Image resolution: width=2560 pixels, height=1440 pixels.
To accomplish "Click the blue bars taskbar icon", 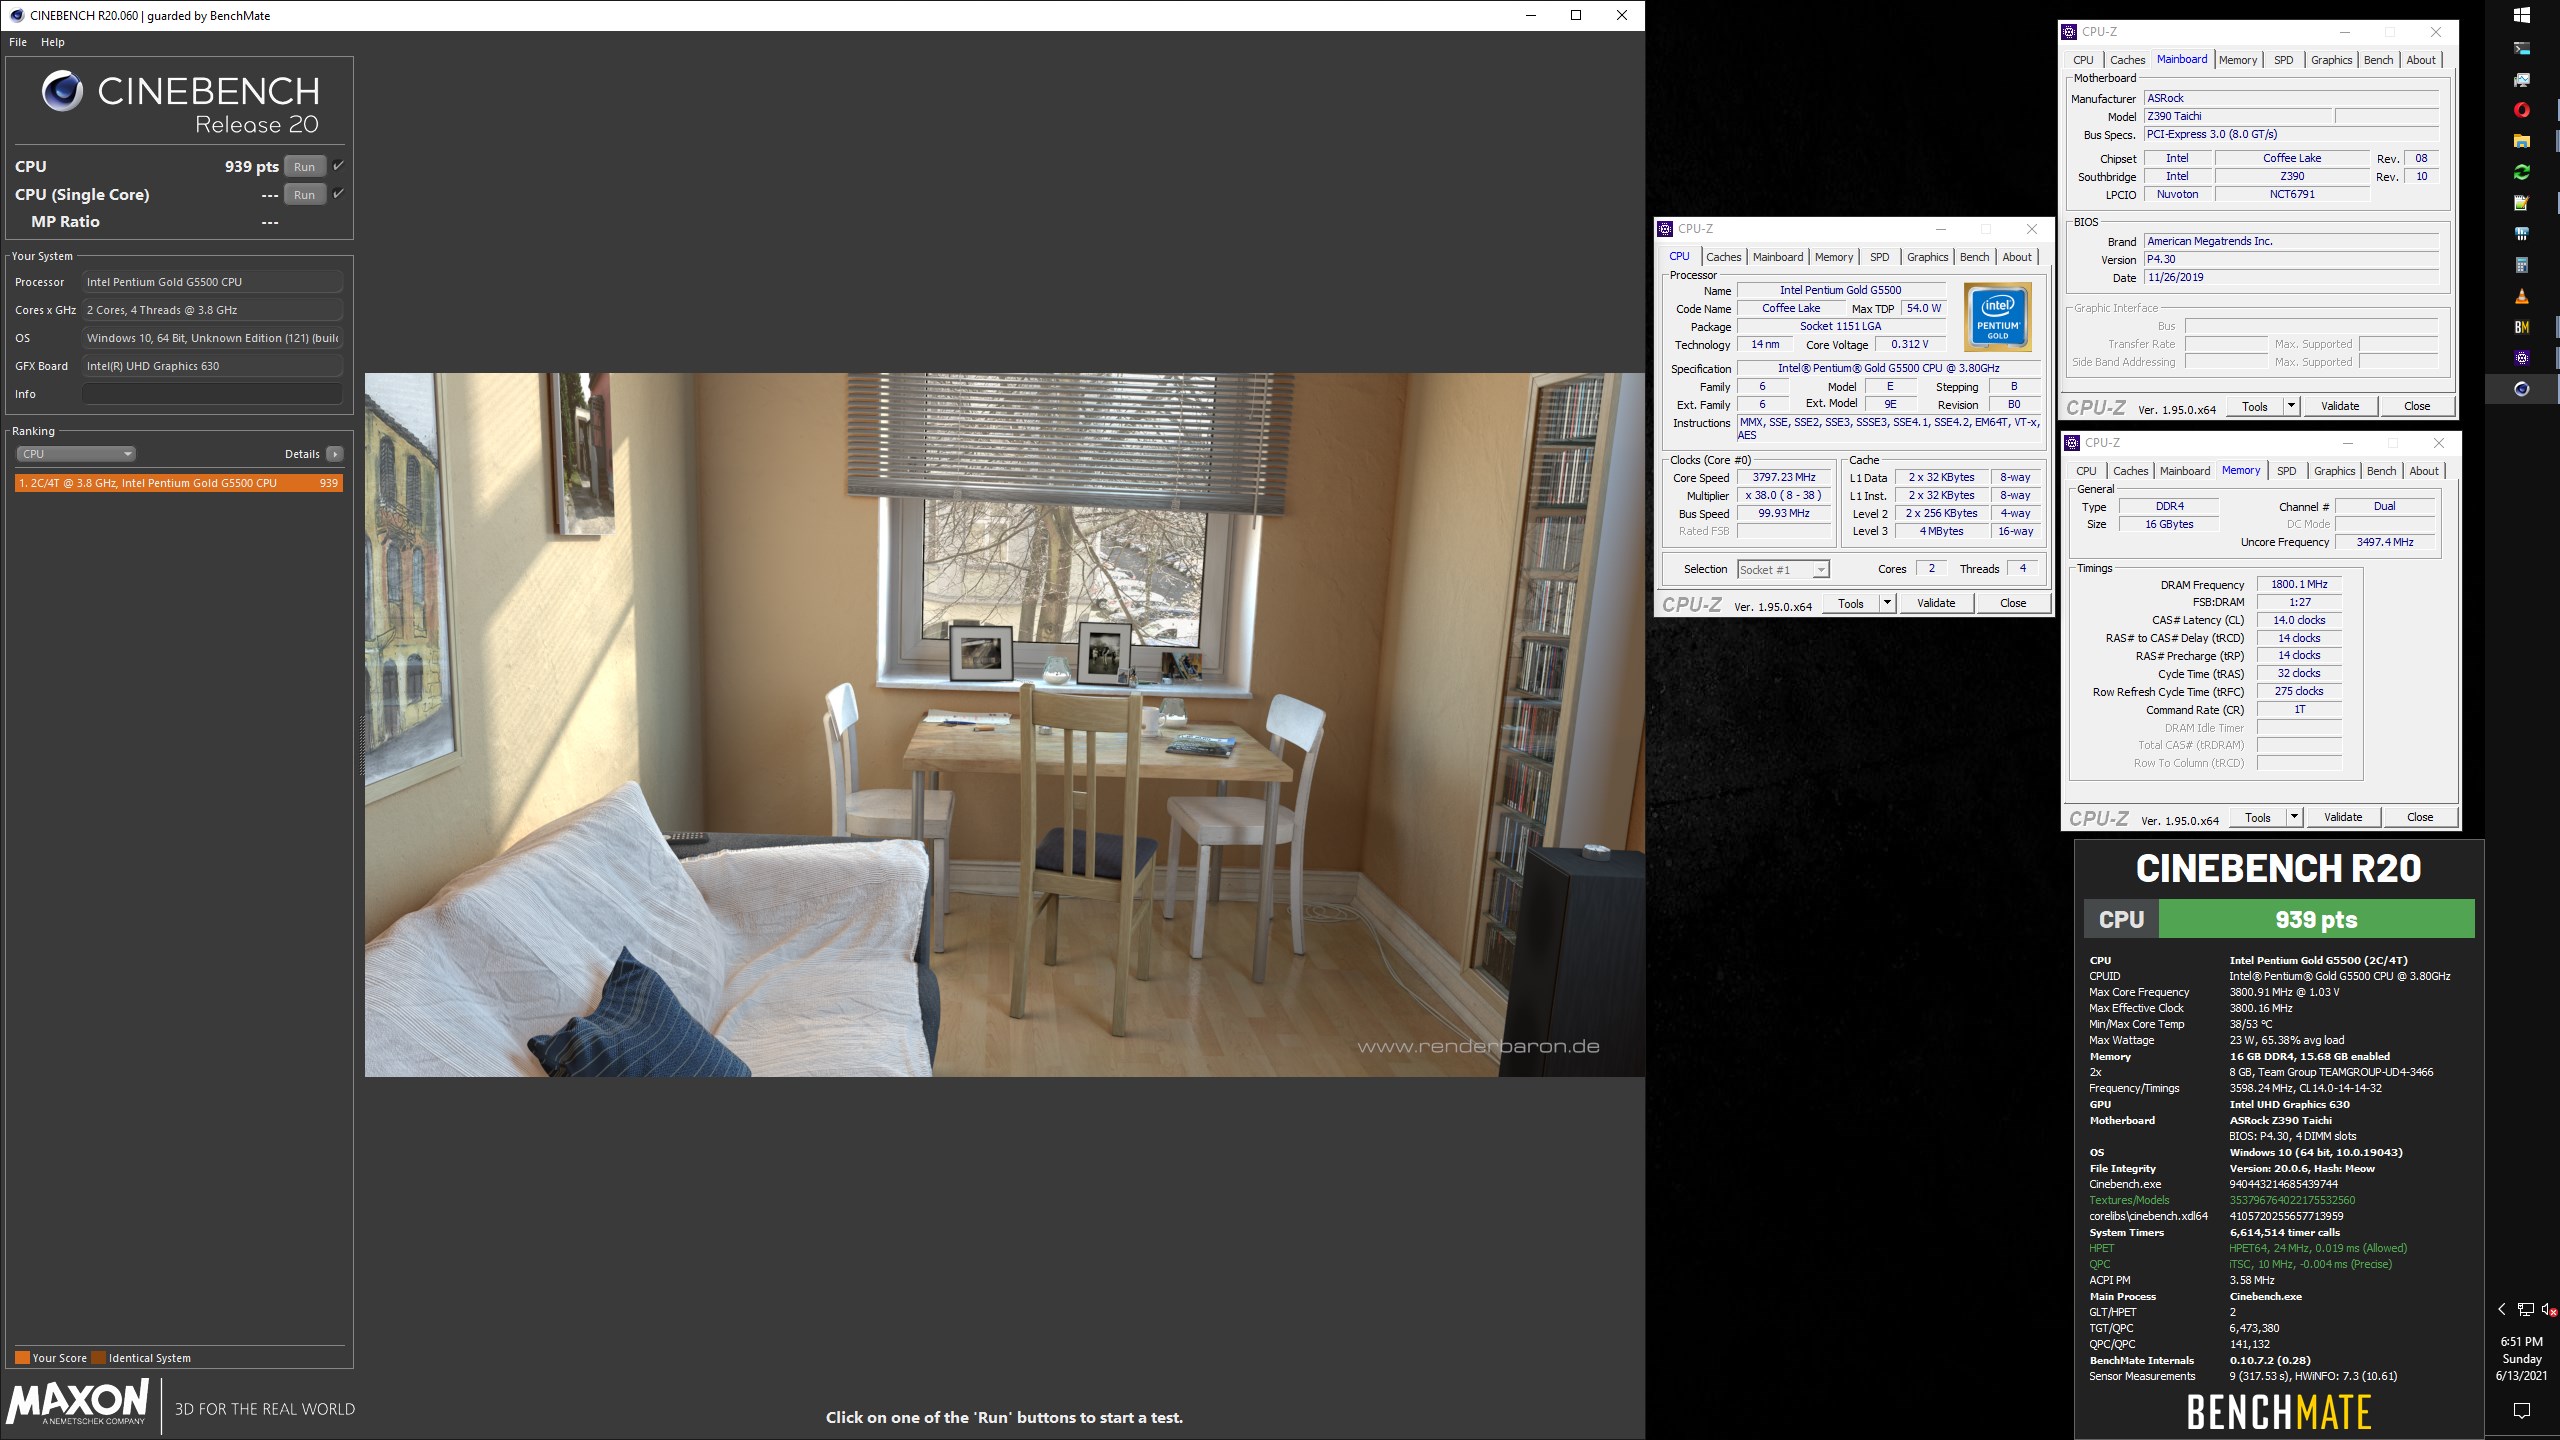I will click(2521, 234).
